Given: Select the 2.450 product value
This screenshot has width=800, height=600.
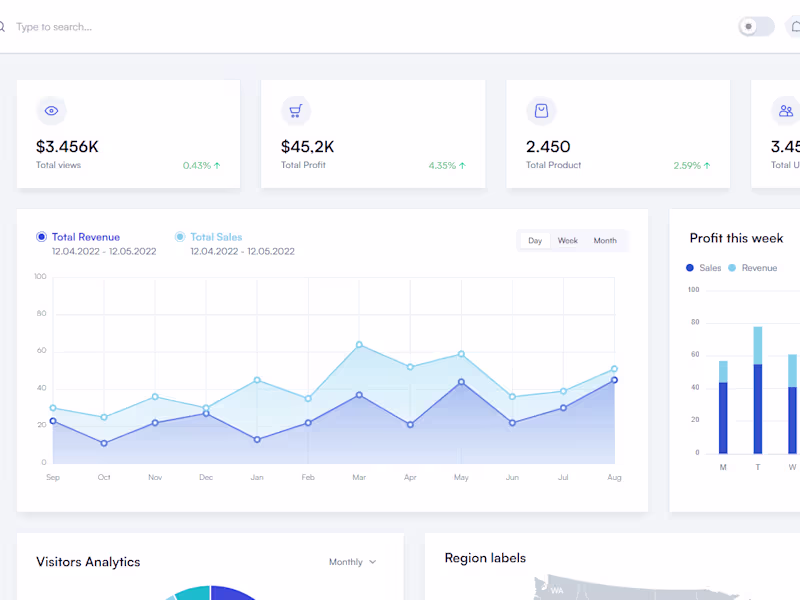Looking at the screenshot, I should tap(548, 147).
